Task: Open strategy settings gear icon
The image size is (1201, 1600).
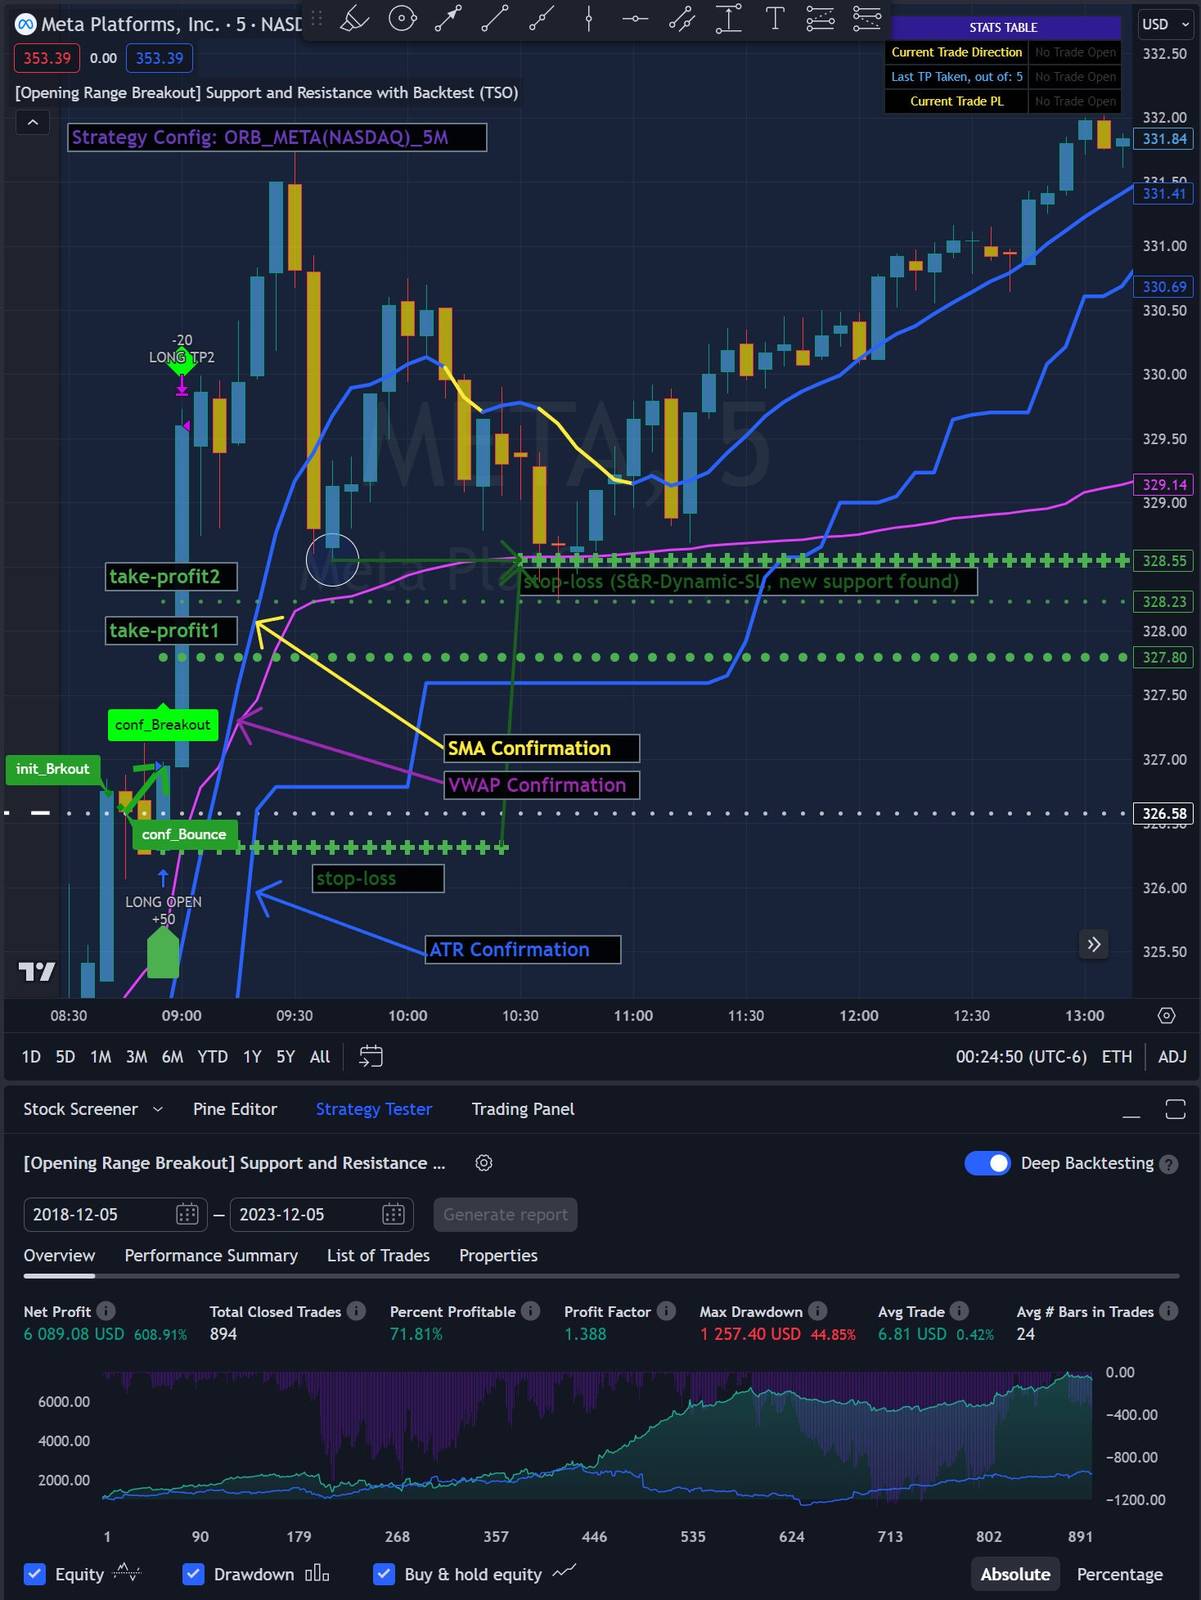Action: coord(484,1163)
